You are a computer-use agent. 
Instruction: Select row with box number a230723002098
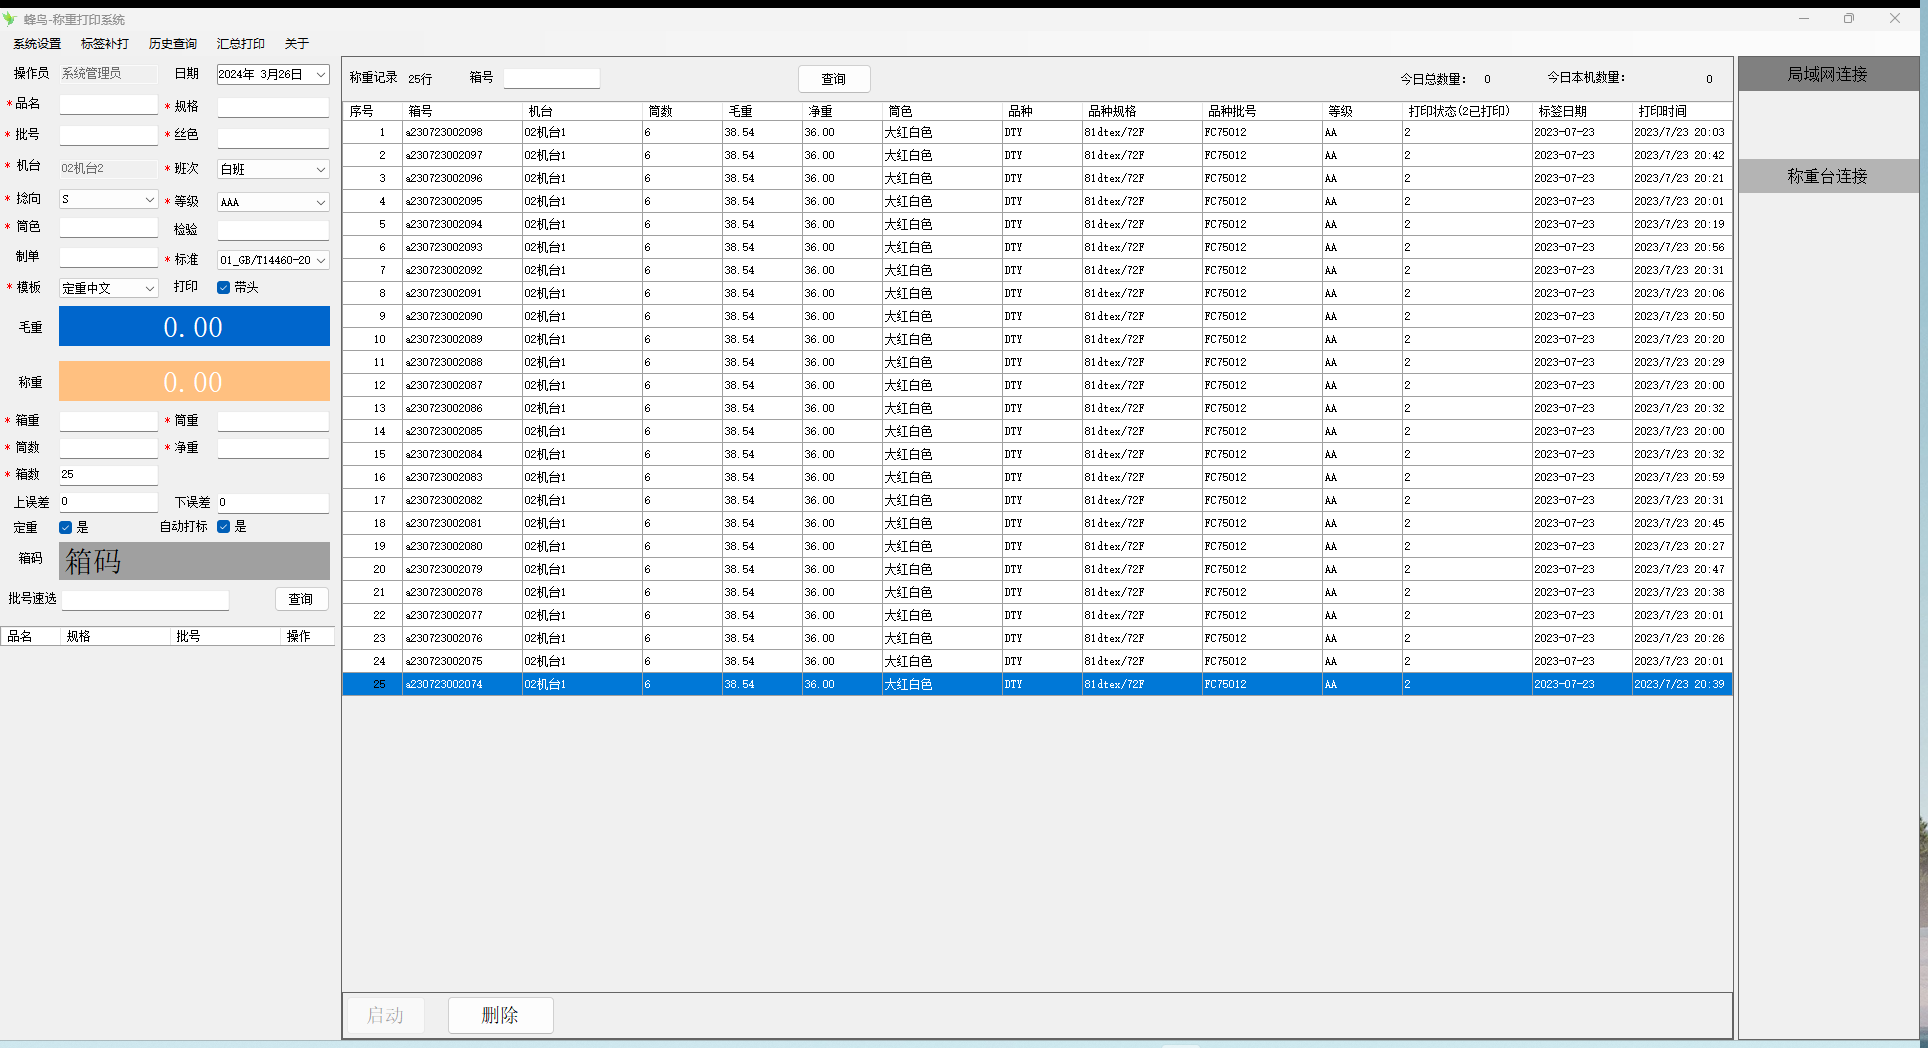coord(1037,132)
